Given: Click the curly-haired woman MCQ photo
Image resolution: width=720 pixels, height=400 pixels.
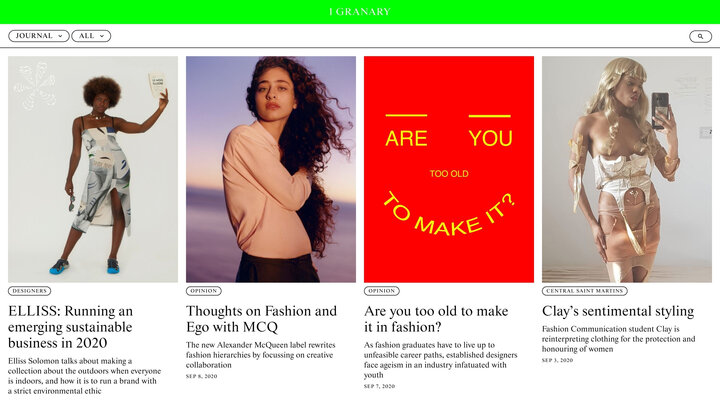Looking at the screenshot, I should 271,169.
